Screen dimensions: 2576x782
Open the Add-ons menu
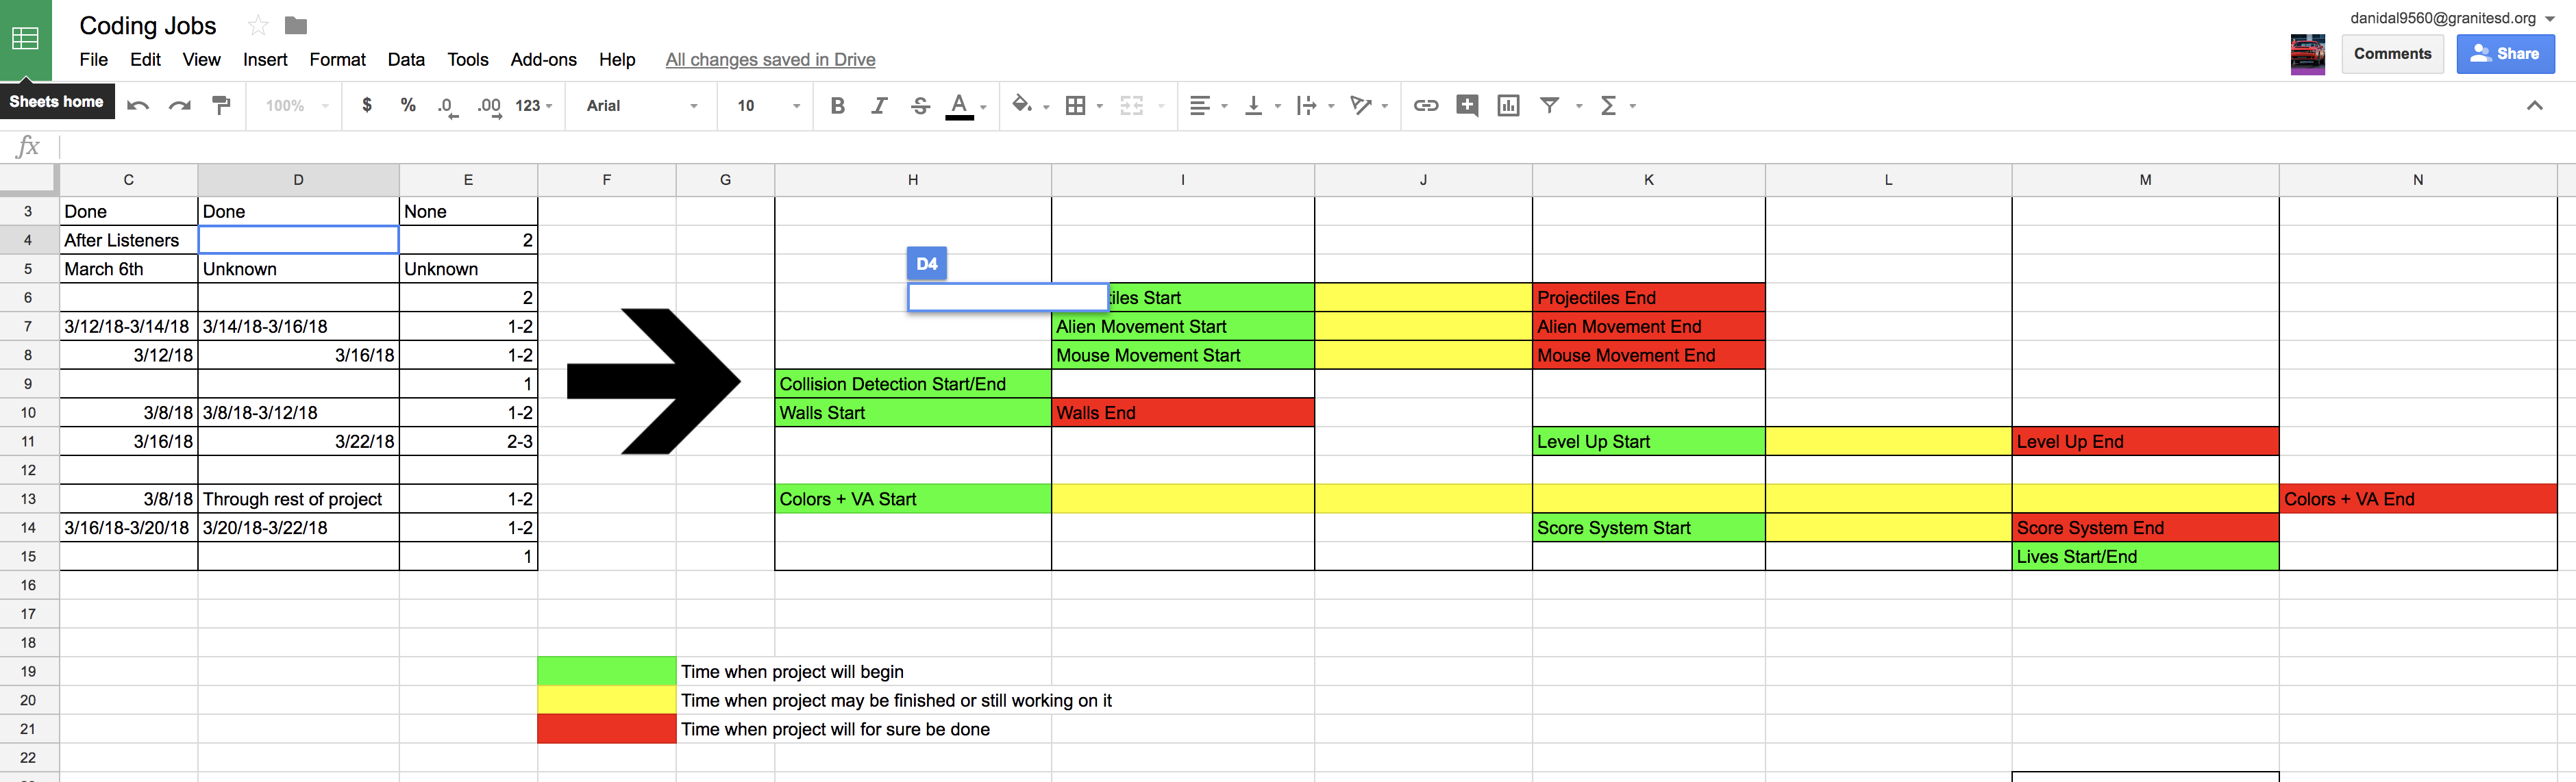543,60
